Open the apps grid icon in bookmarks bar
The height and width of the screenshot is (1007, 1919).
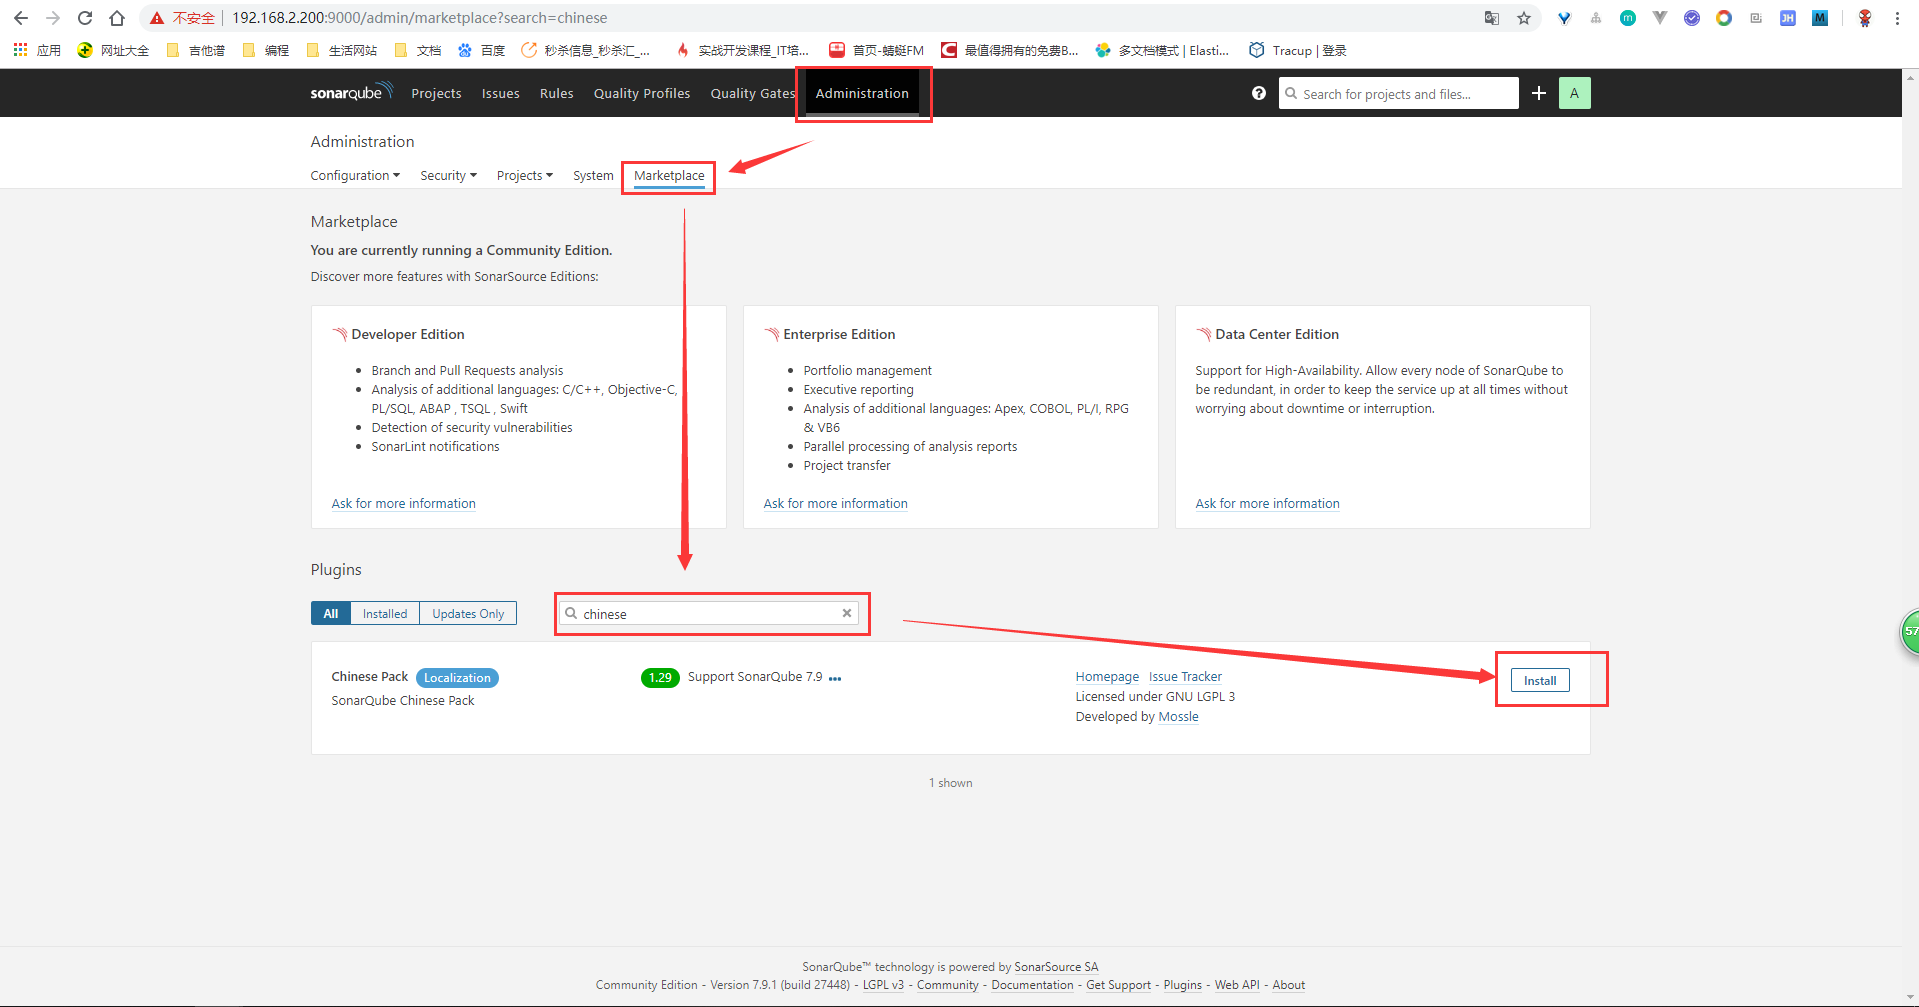click(x=20, y=50)
